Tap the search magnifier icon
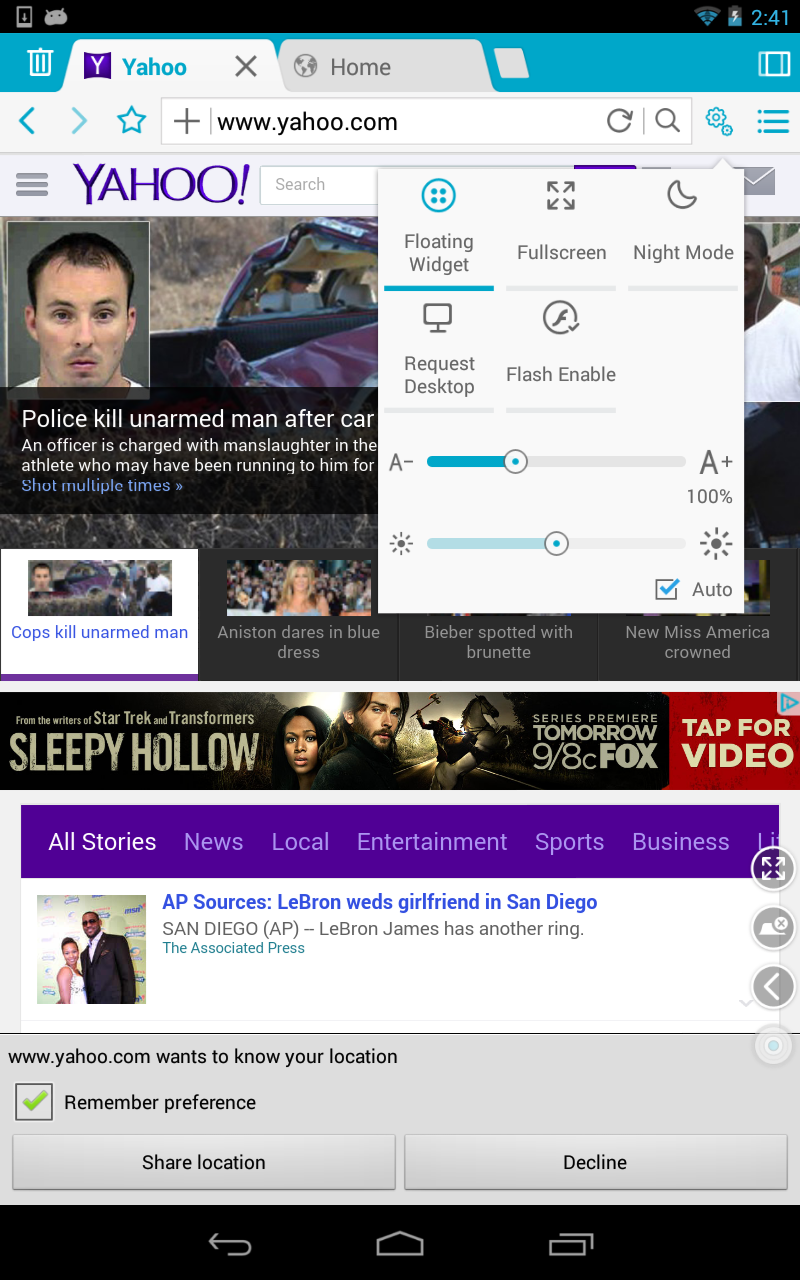 (x=667, y=121)
